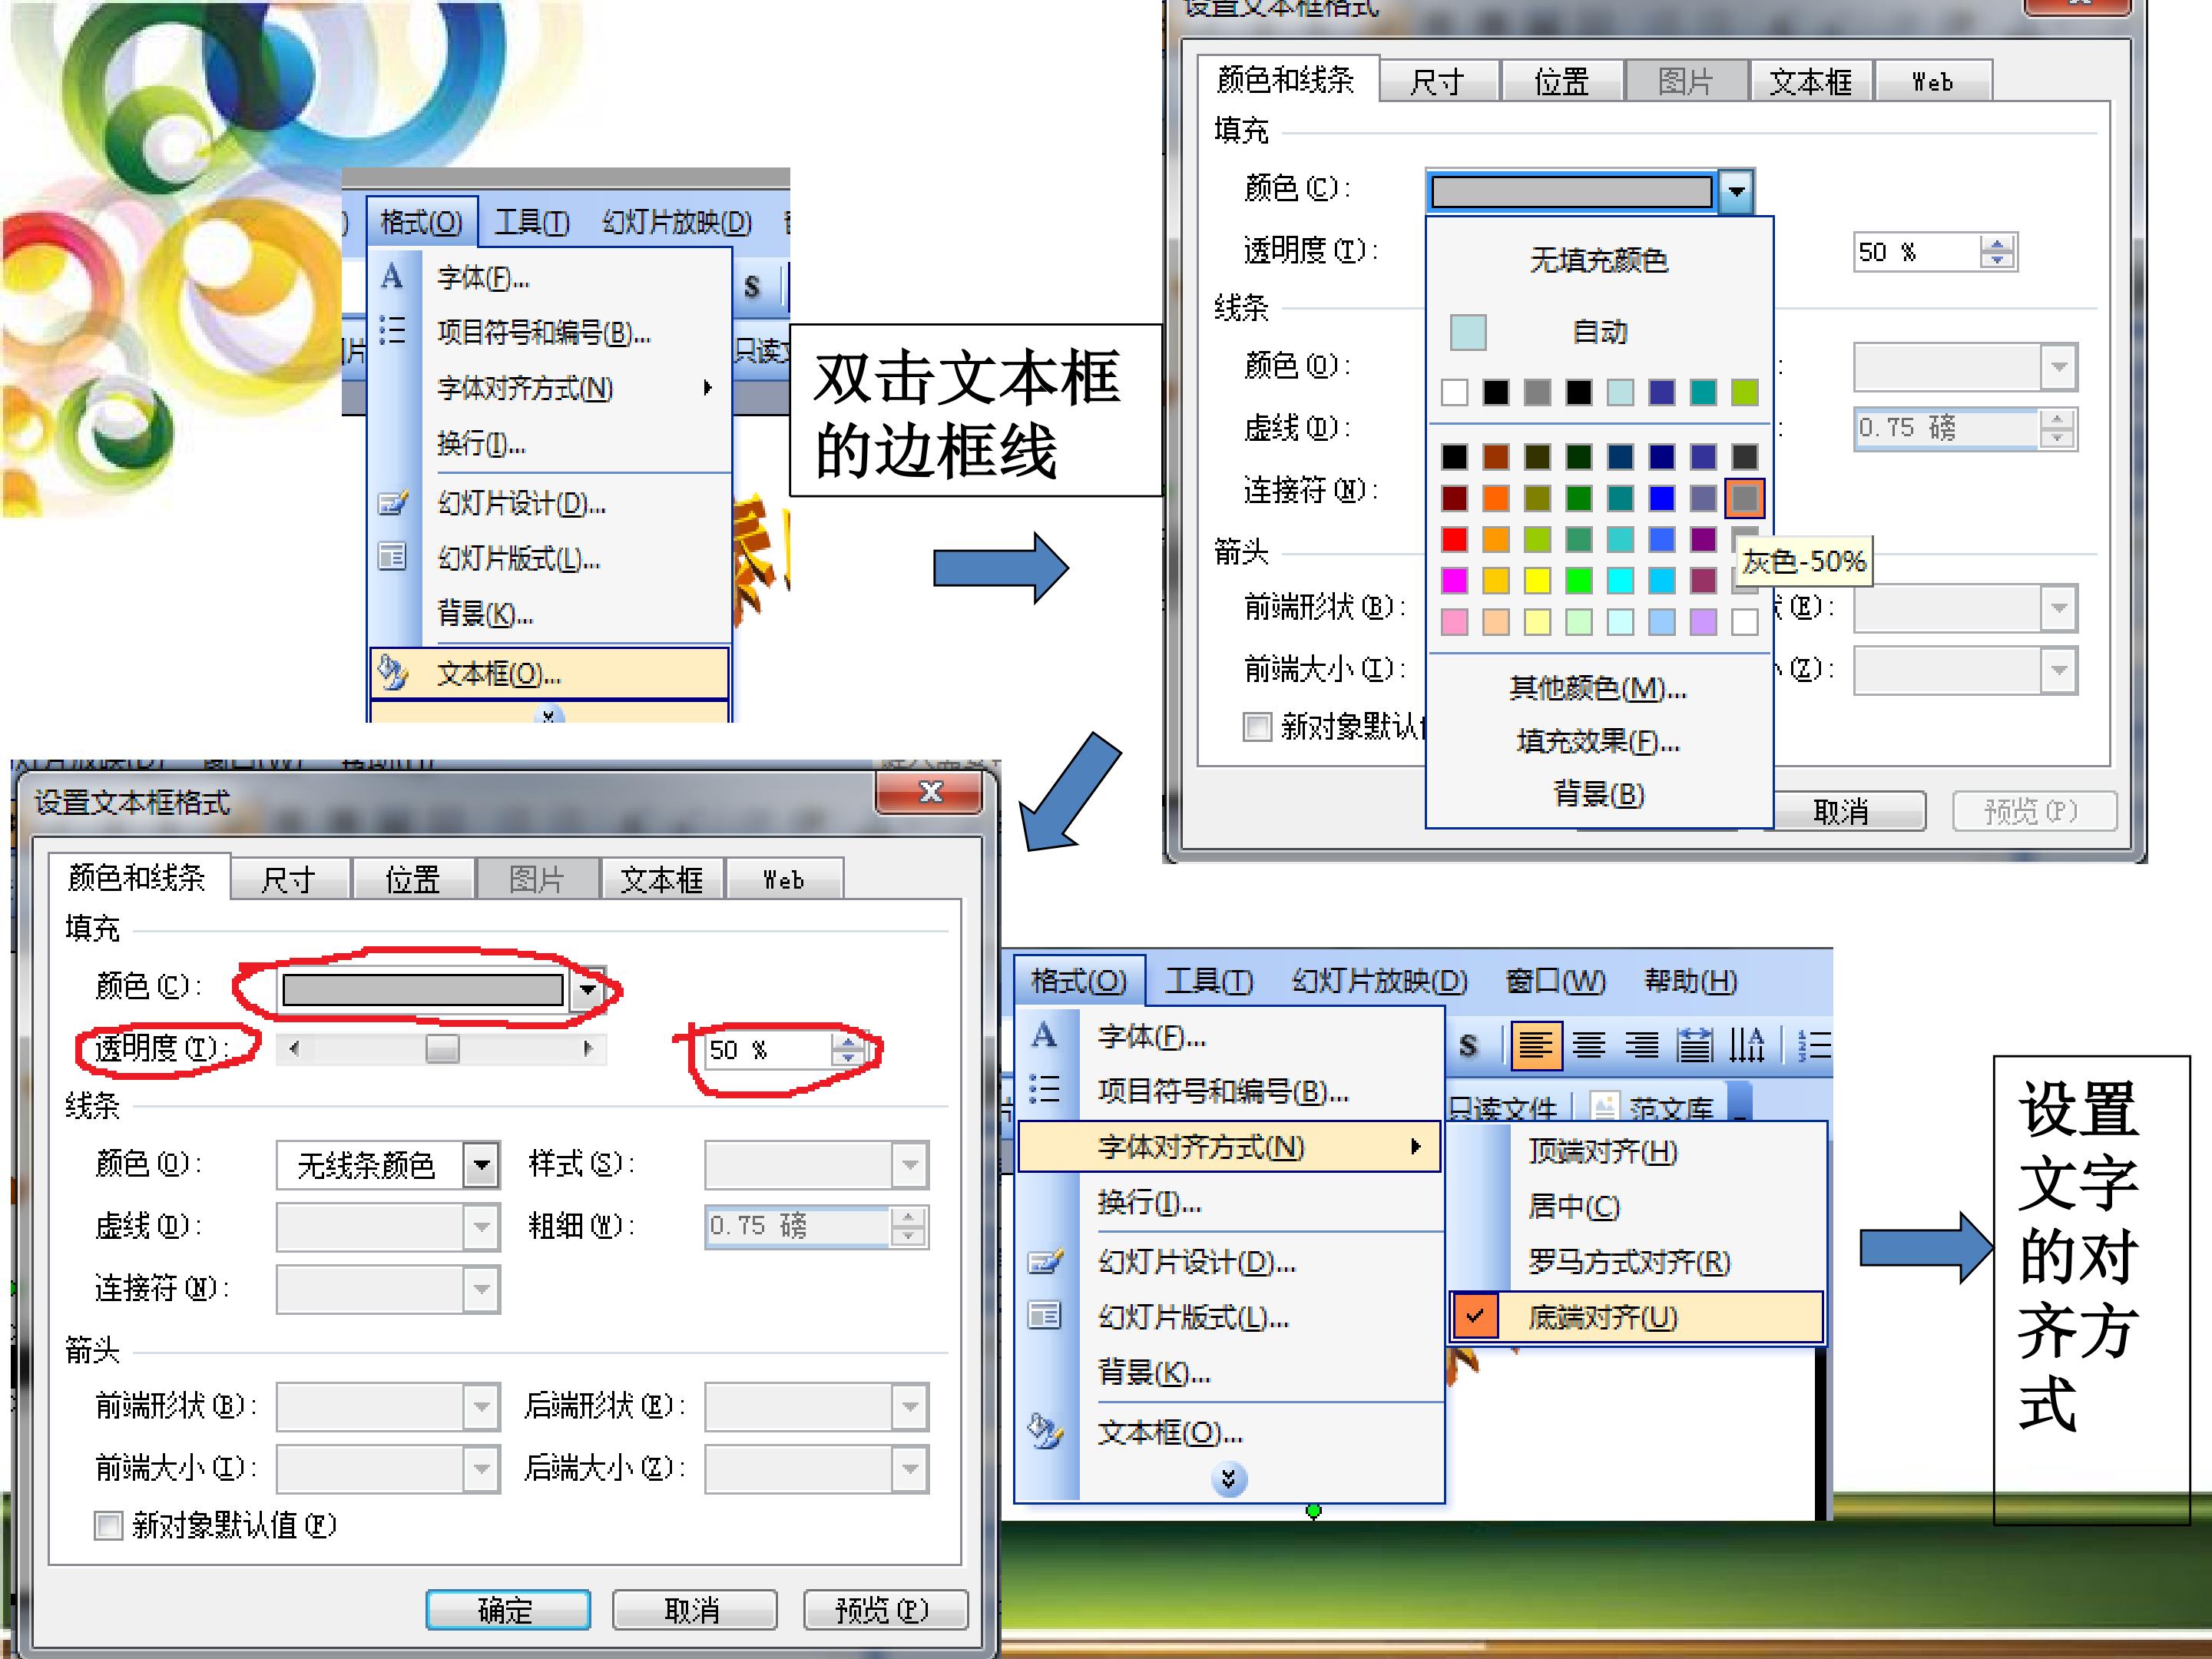This screenshot has width=2212, height=1659.
Task: Click the text shadow S icon next to align-left
Action: (x=1468, y=1046)
